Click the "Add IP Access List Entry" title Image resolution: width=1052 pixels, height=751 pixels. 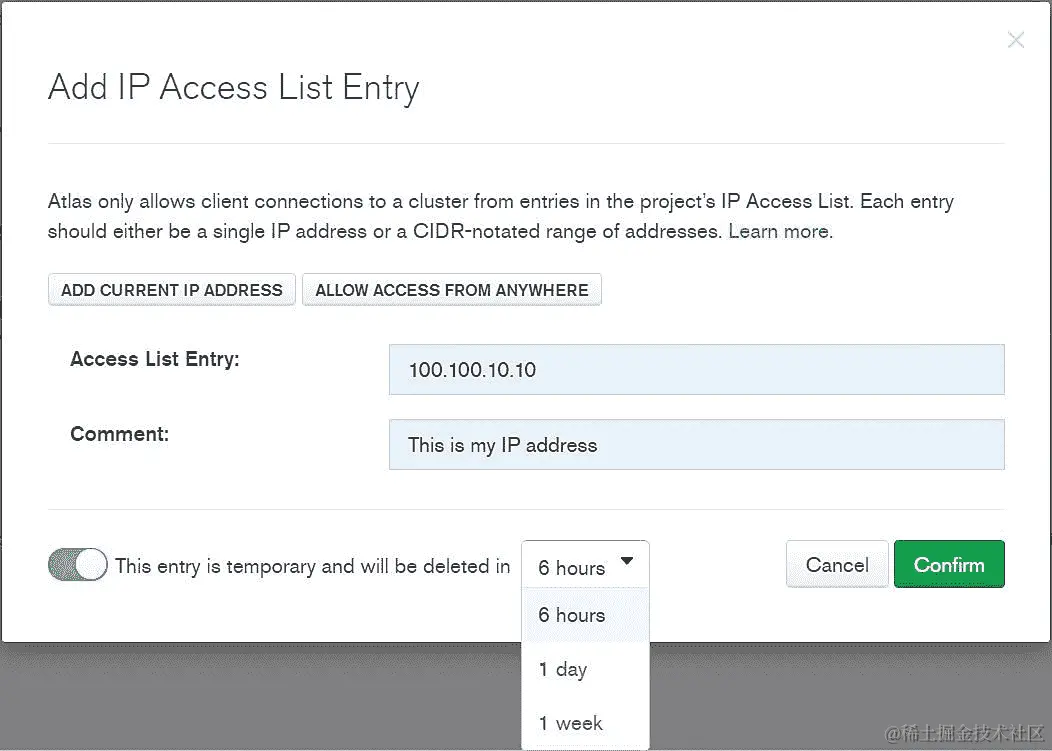coord(233,87)
